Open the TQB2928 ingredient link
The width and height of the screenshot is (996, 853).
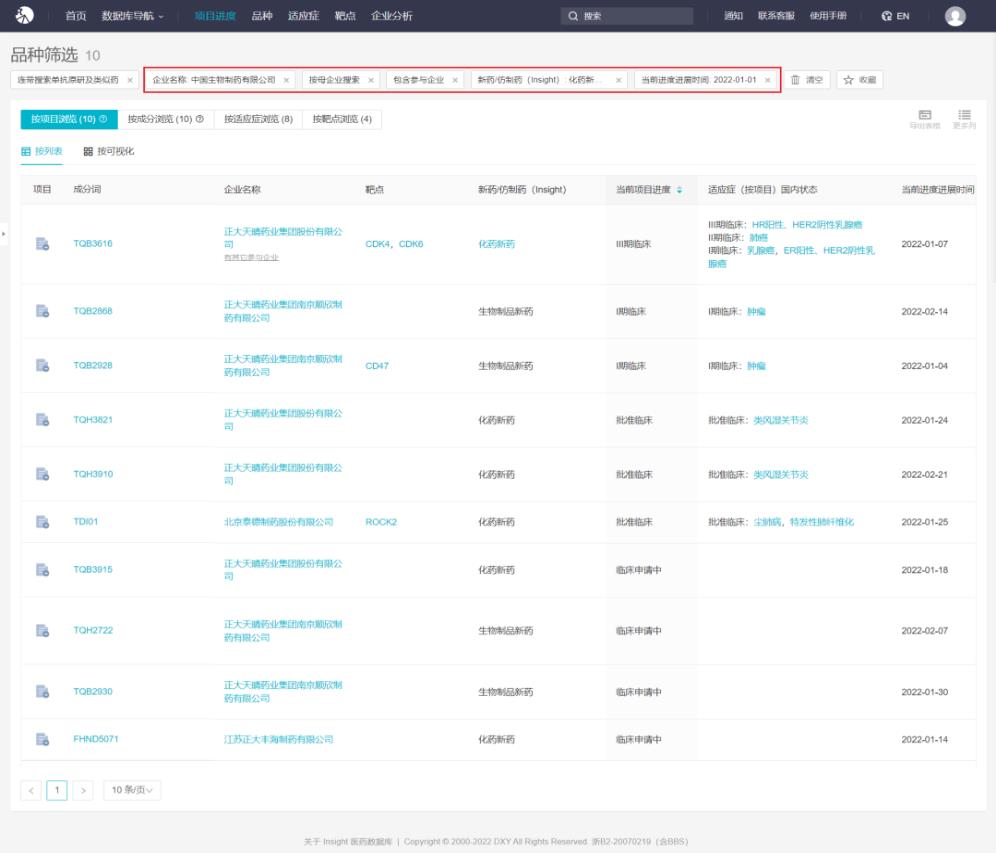(93, 366)
